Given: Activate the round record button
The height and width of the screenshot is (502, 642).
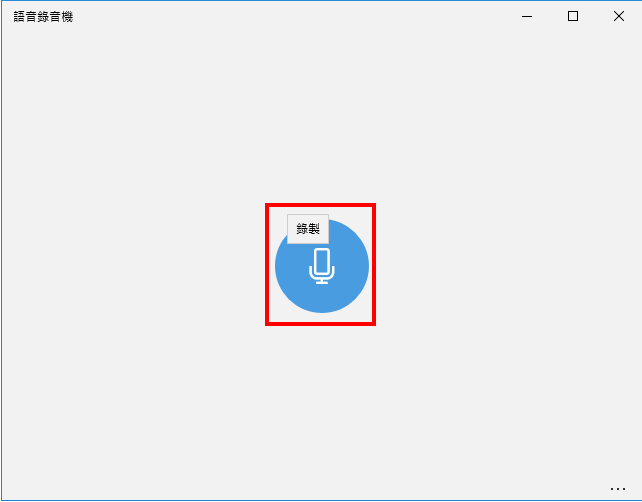Looking at the screenshot, I should point(322,266).
